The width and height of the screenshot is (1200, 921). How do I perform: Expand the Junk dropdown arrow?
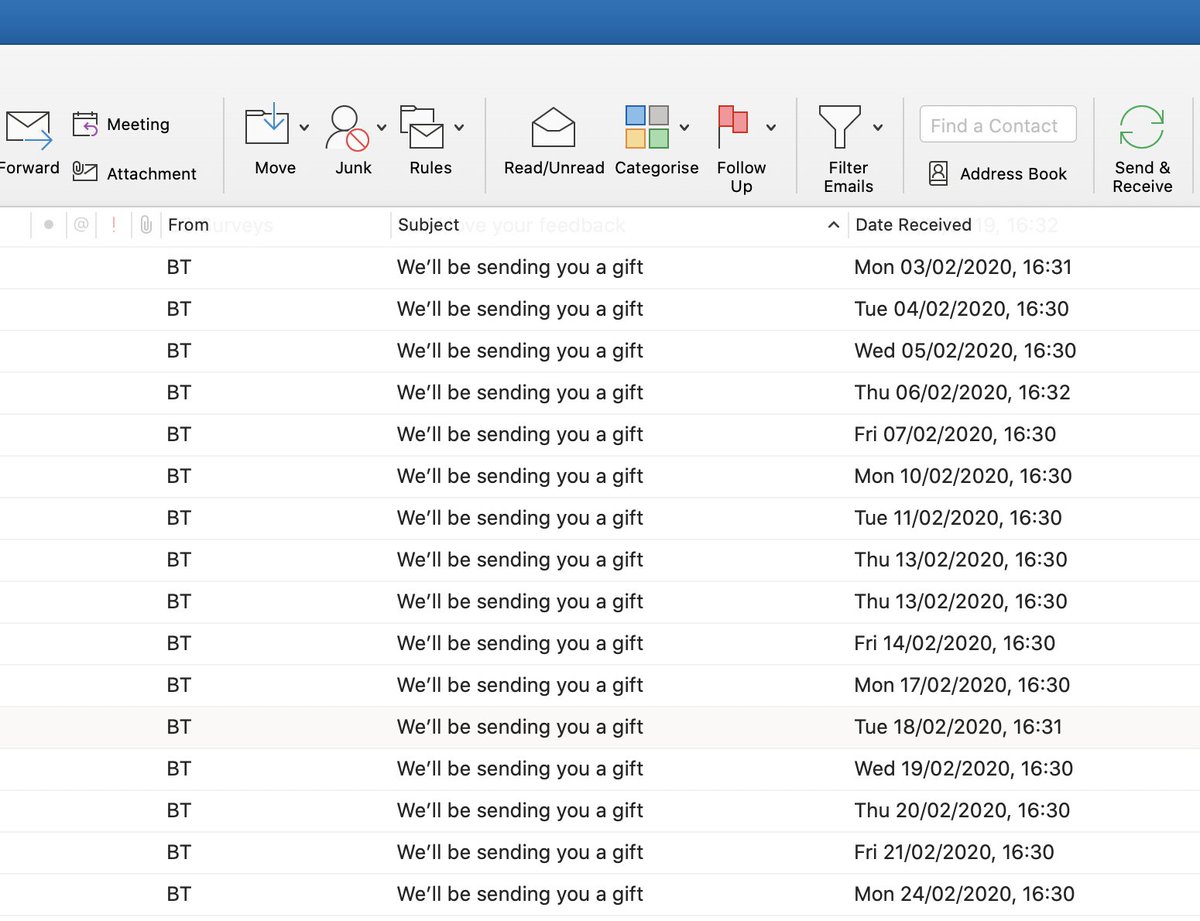coord(382,128)
